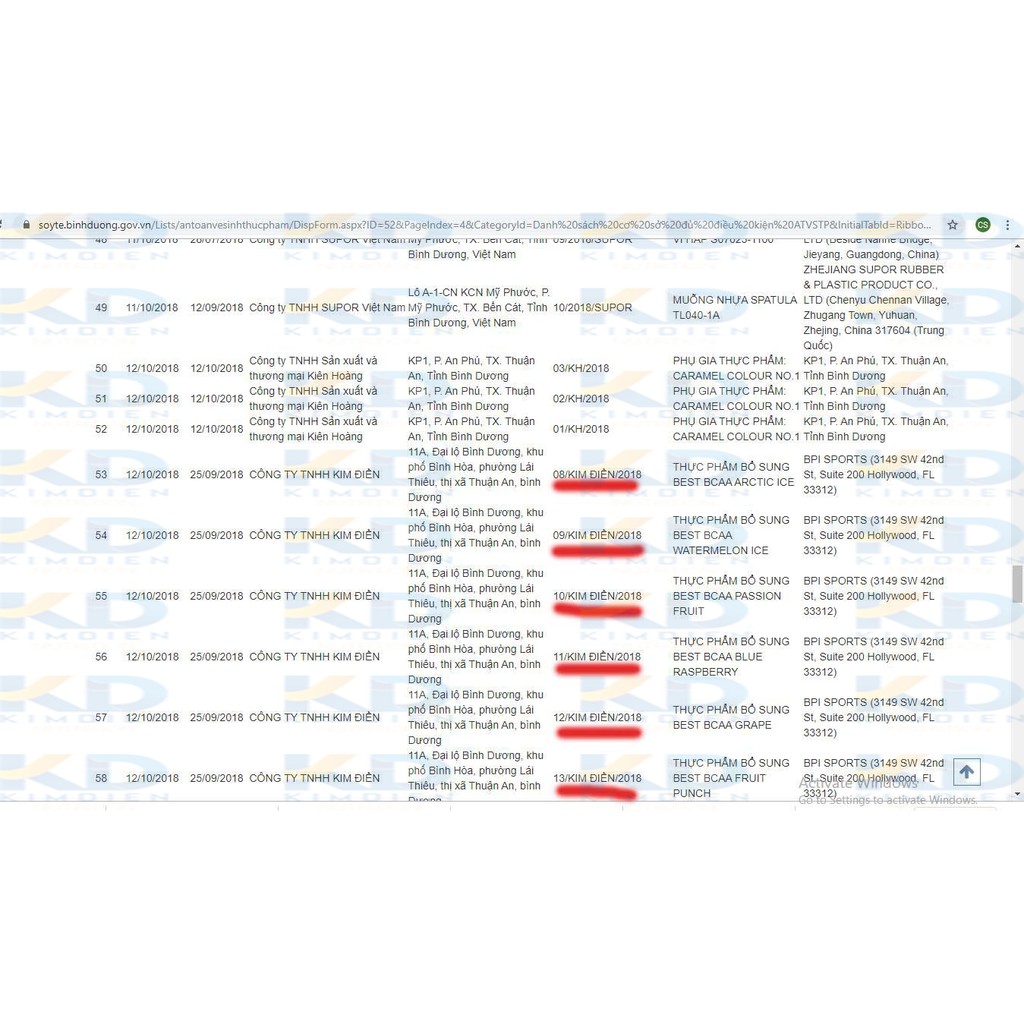The width and height of the screenshot is (1024, 1024).
Task: Open Chrome's three-dot menu
Action: (1010, 225)
